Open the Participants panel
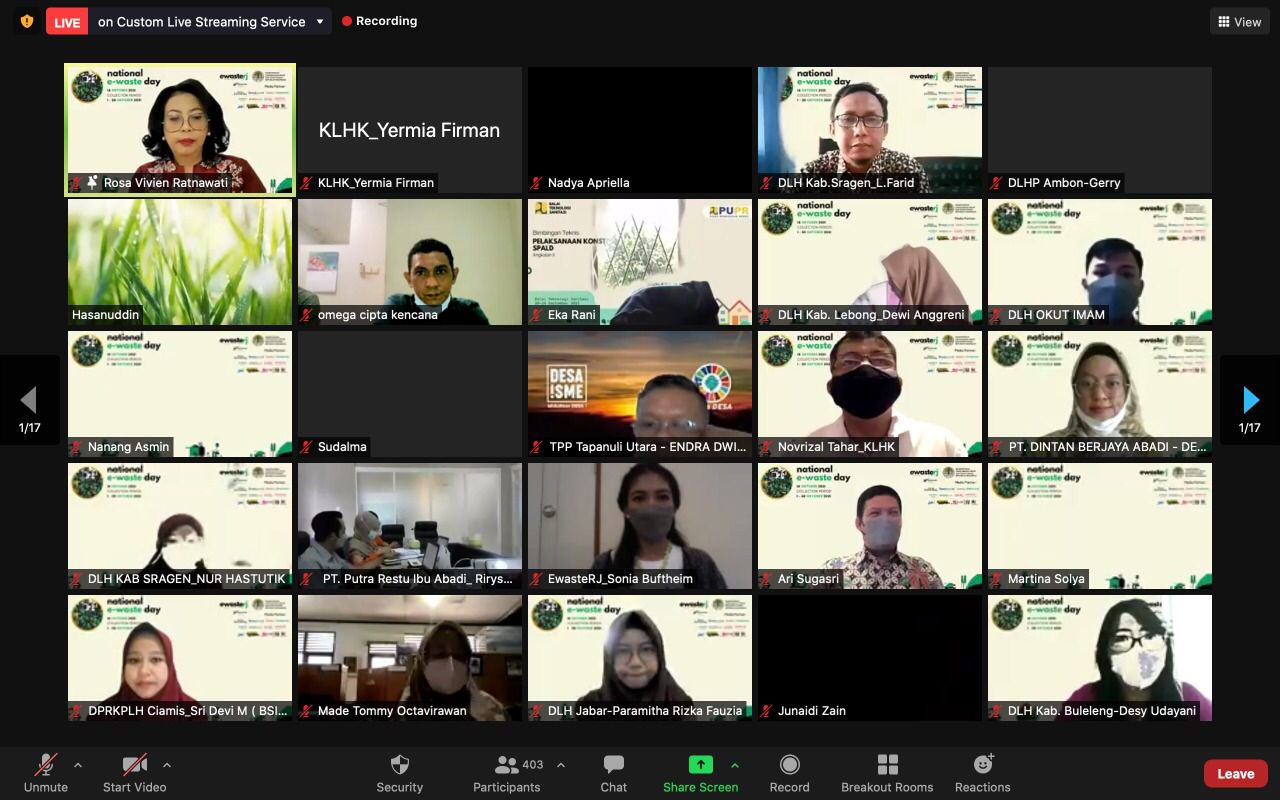1280x800 pixels. pyautogui.click(x=506, y=772)
